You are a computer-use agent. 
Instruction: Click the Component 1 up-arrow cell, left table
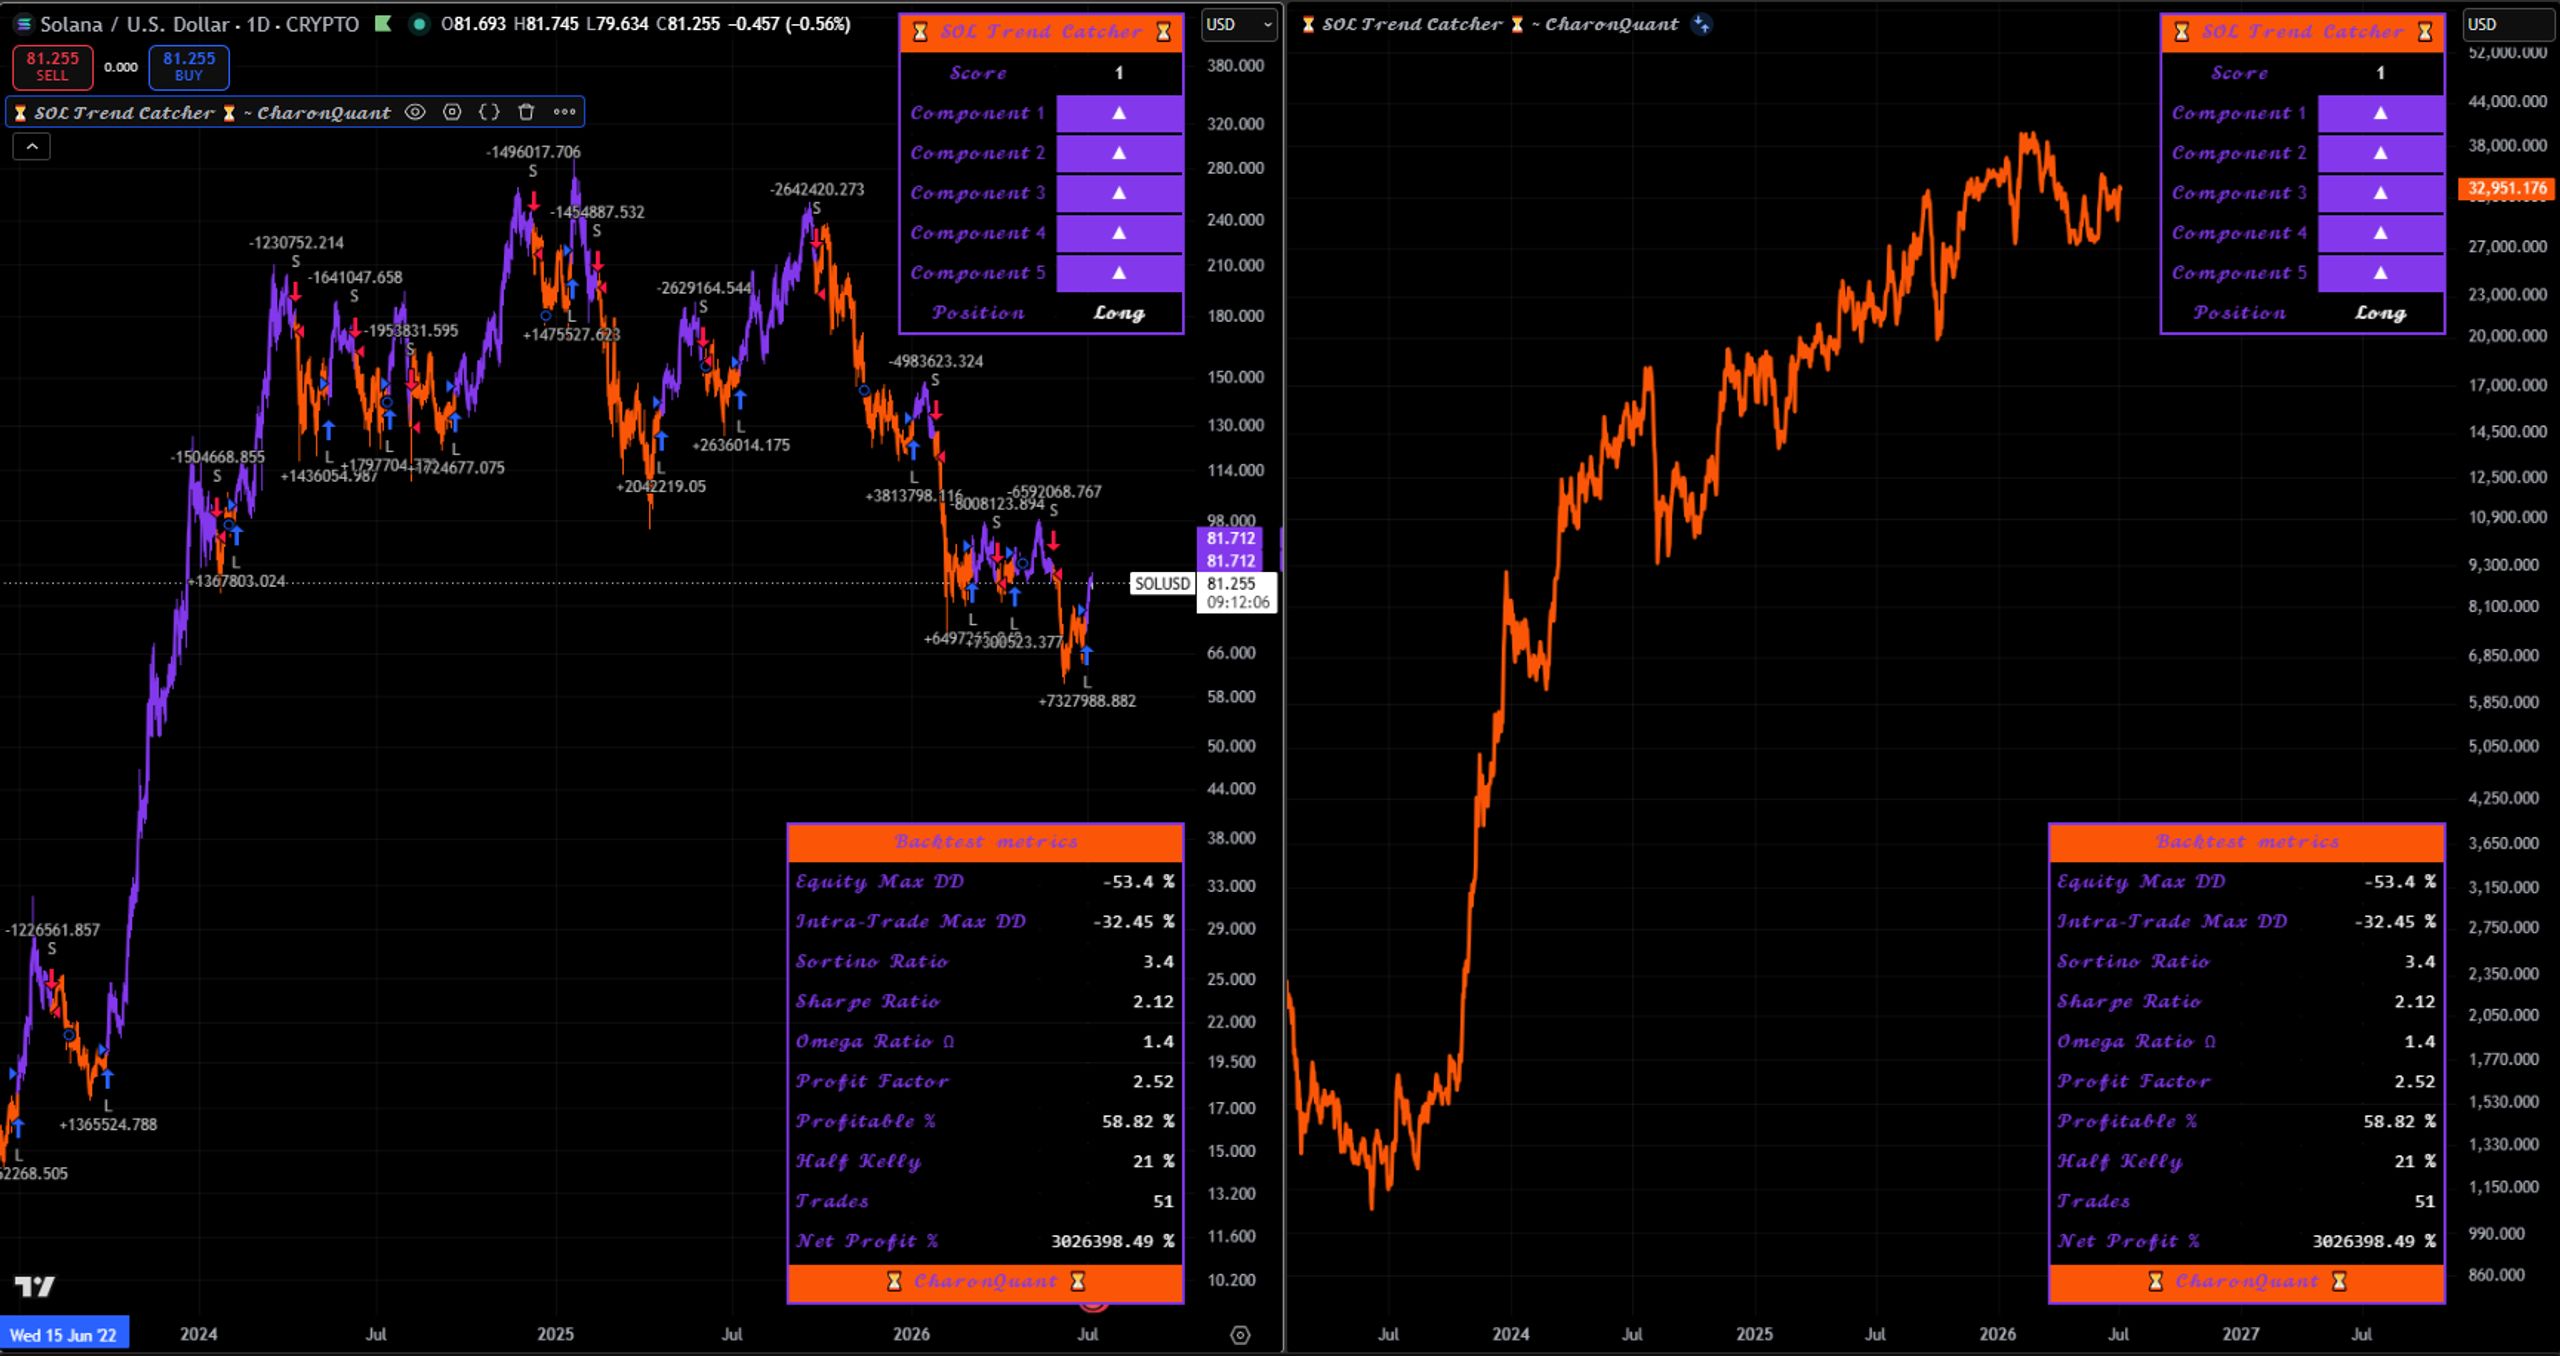point(1119,113)
